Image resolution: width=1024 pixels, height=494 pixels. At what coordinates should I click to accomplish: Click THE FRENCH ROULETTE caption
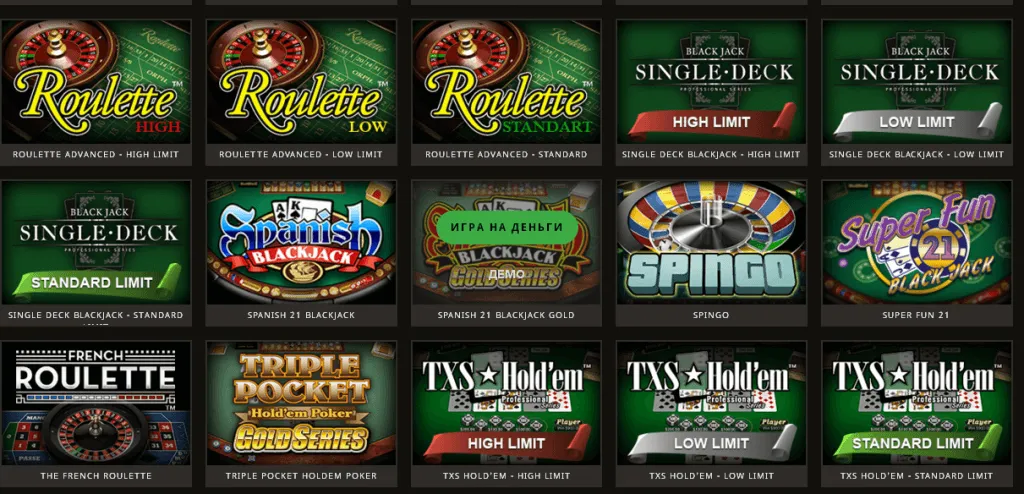tap(96, 476)
